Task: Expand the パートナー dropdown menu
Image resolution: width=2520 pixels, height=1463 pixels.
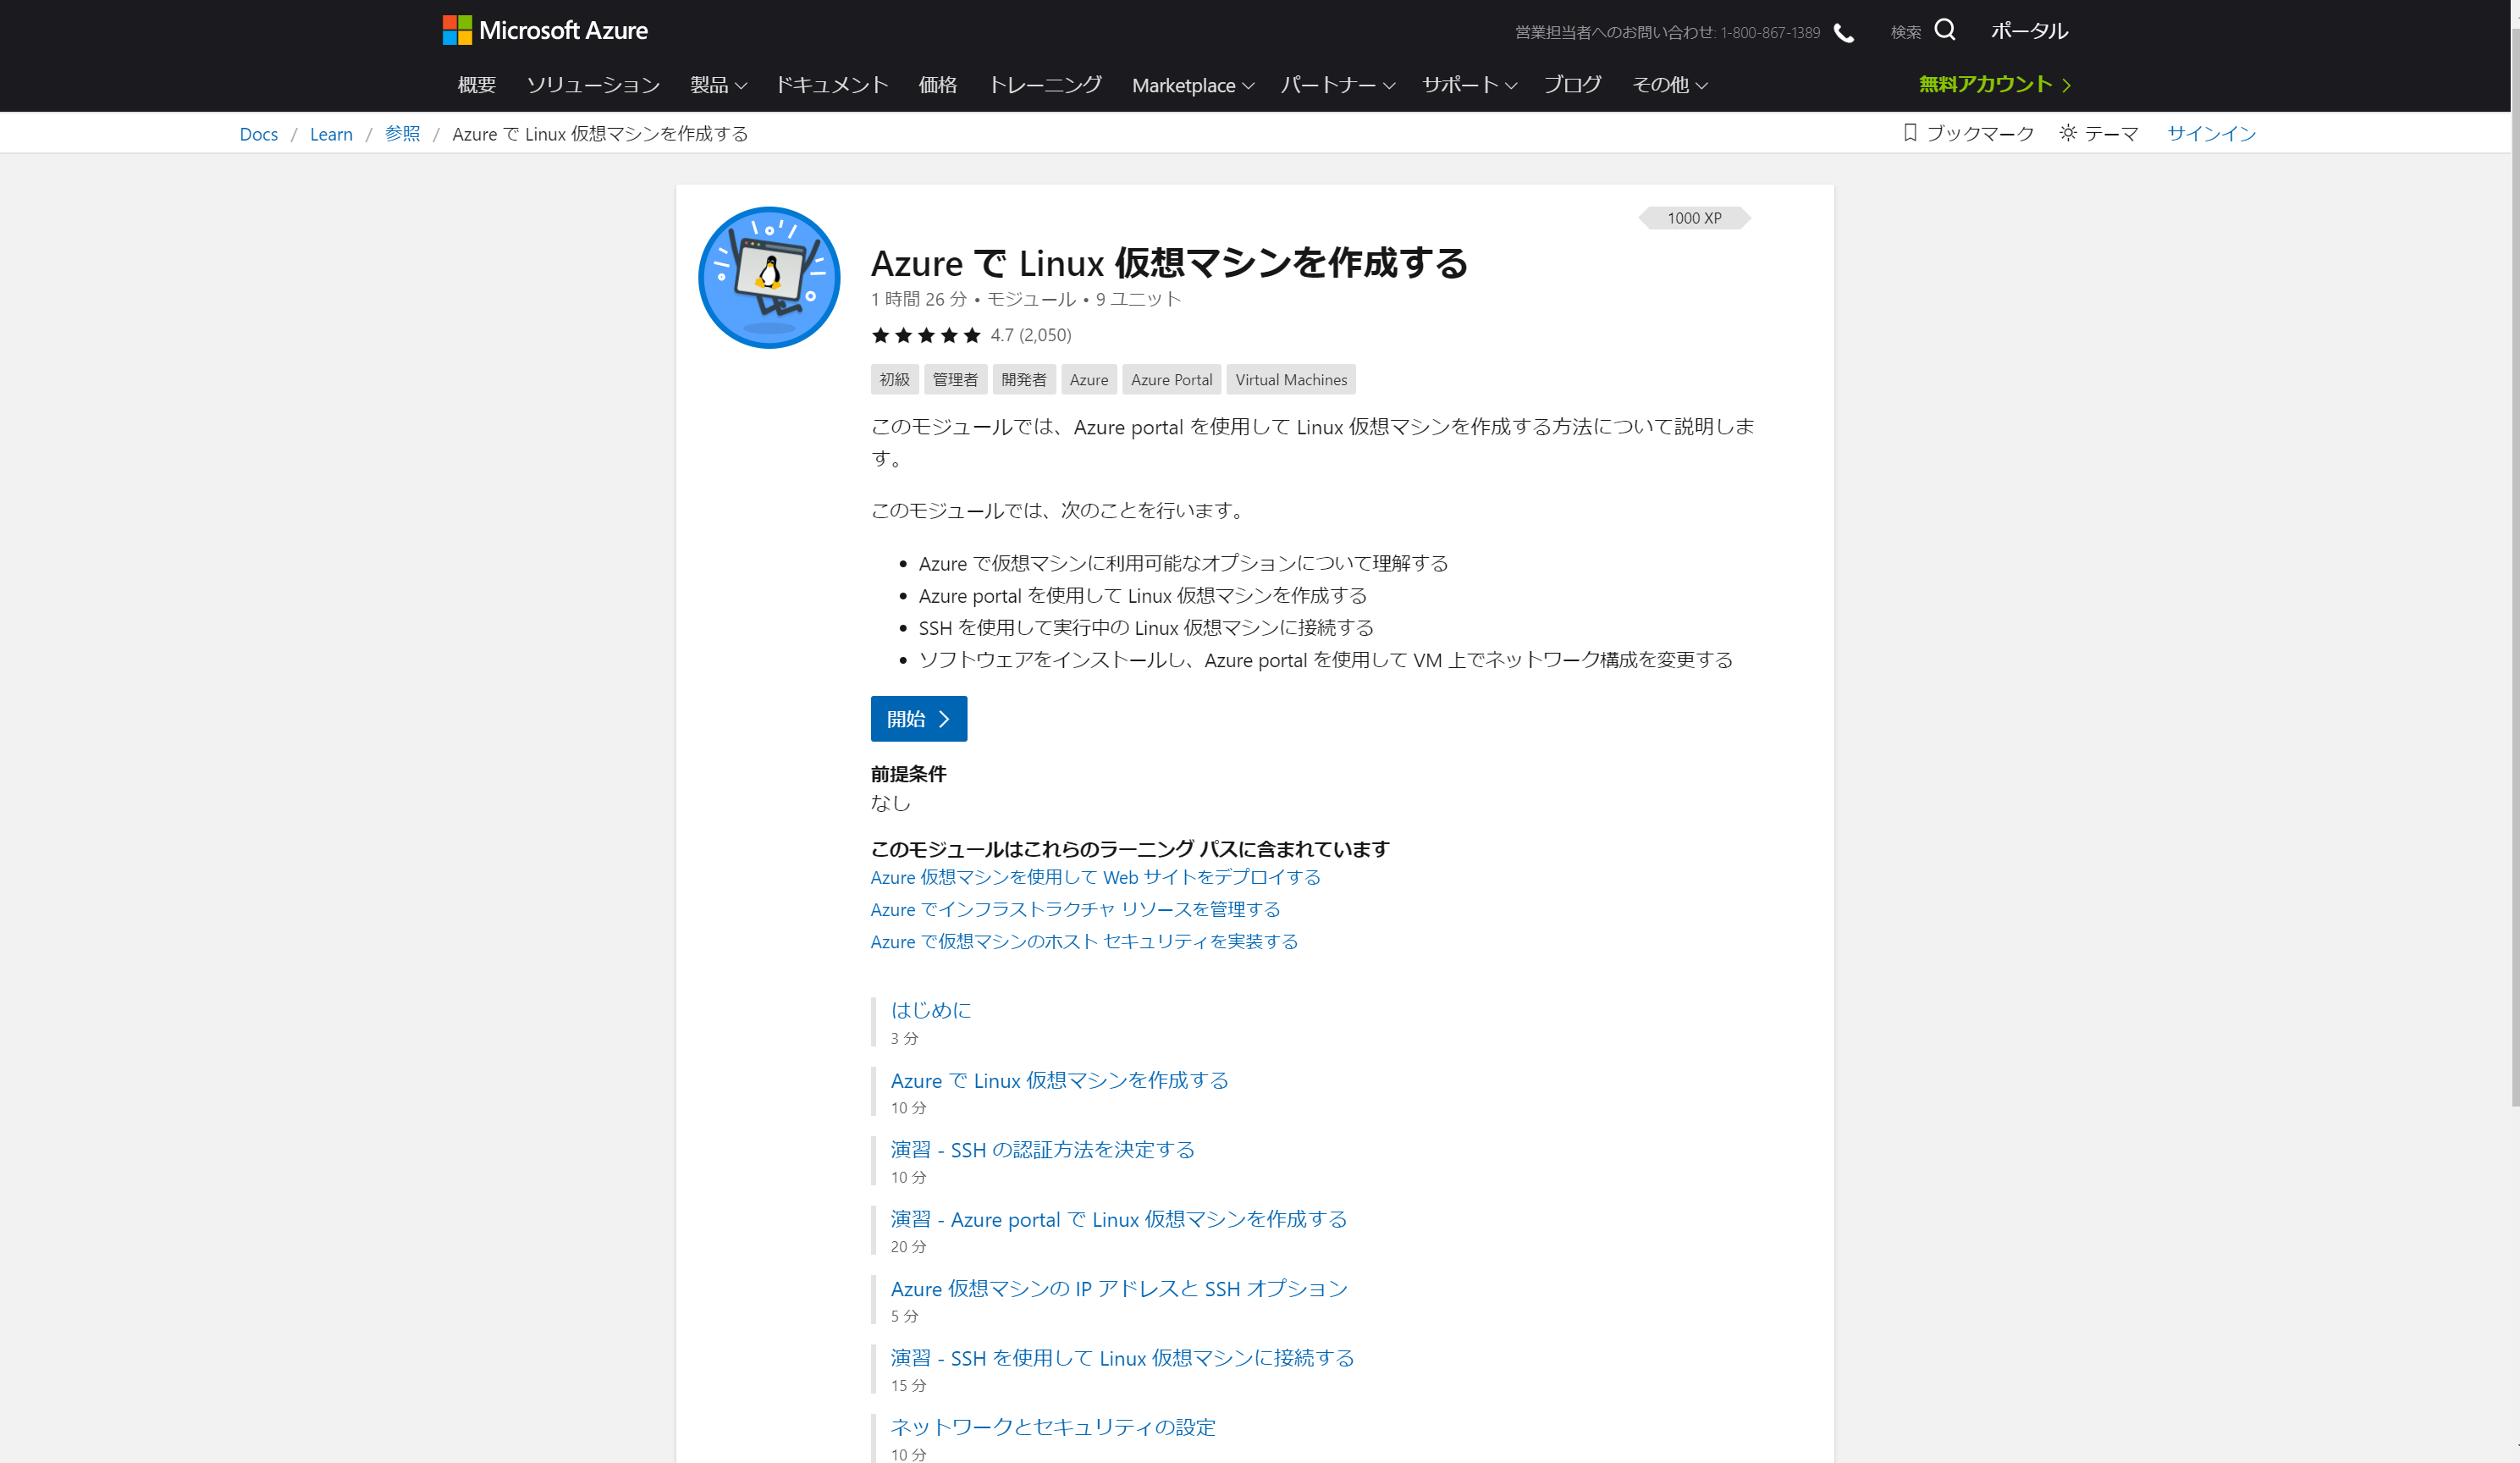Action: (x=1337, y=85)
